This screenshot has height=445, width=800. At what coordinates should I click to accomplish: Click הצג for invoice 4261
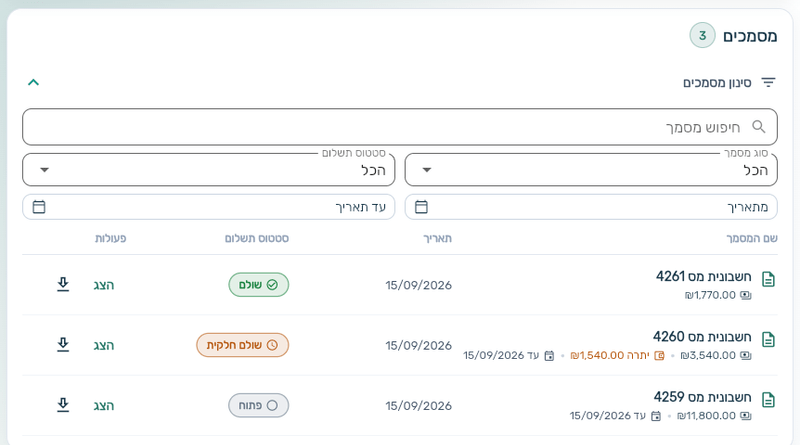pos(104,285)
